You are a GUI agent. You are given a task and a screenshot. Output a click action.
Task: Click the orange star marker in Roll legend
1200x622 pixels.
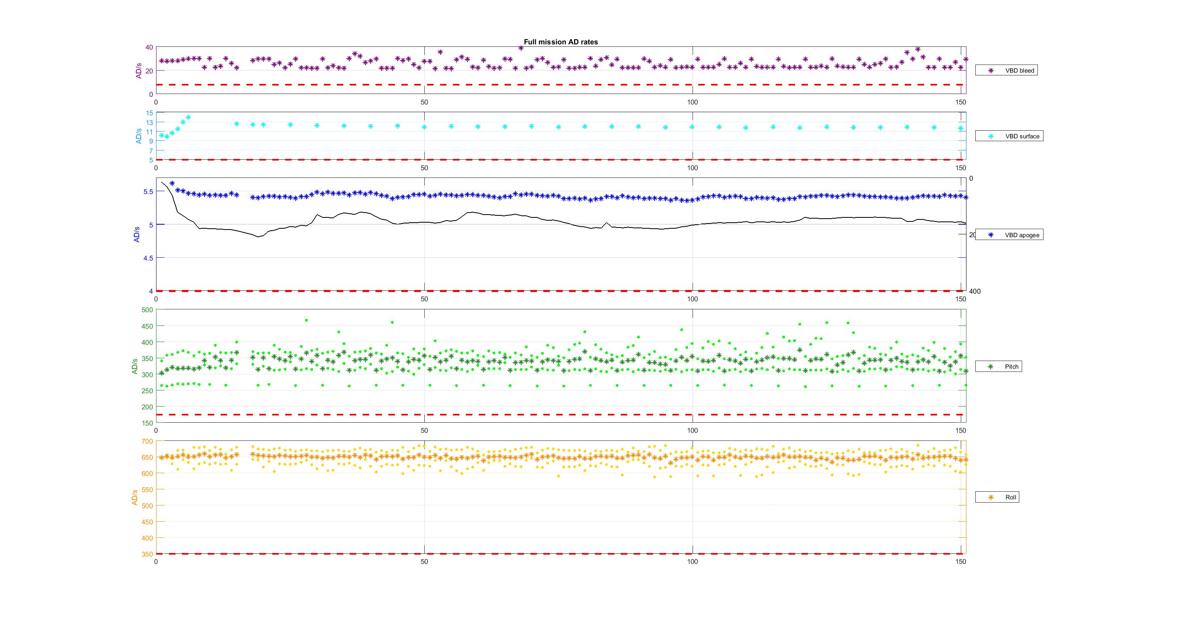point(990,497)
